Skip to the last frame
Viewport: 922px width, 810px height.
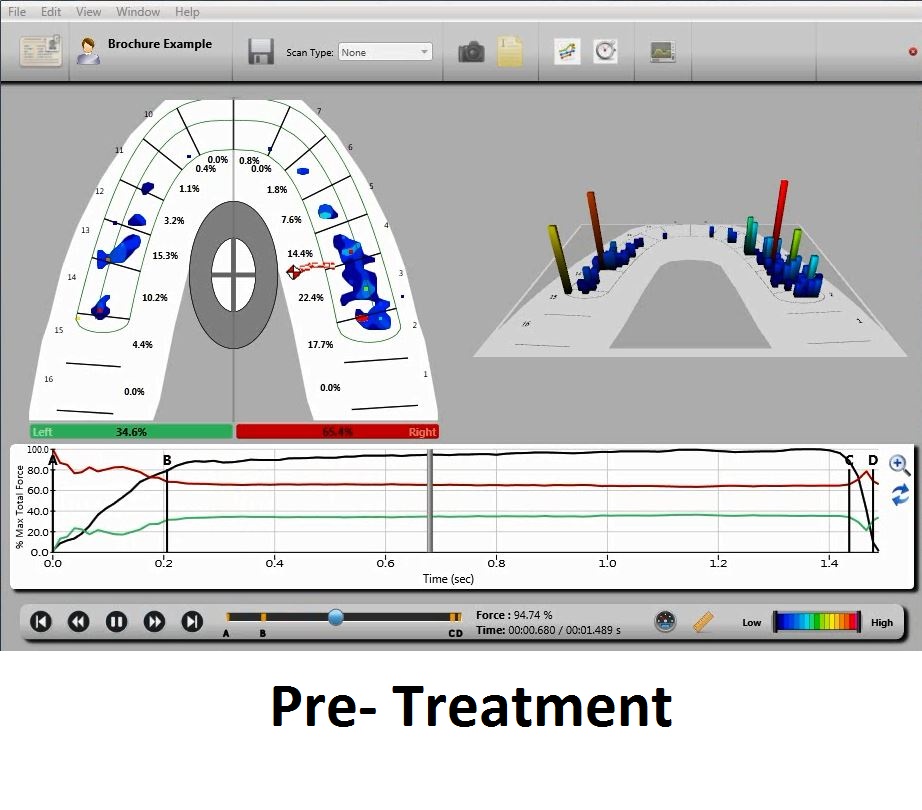click(192, 622)
